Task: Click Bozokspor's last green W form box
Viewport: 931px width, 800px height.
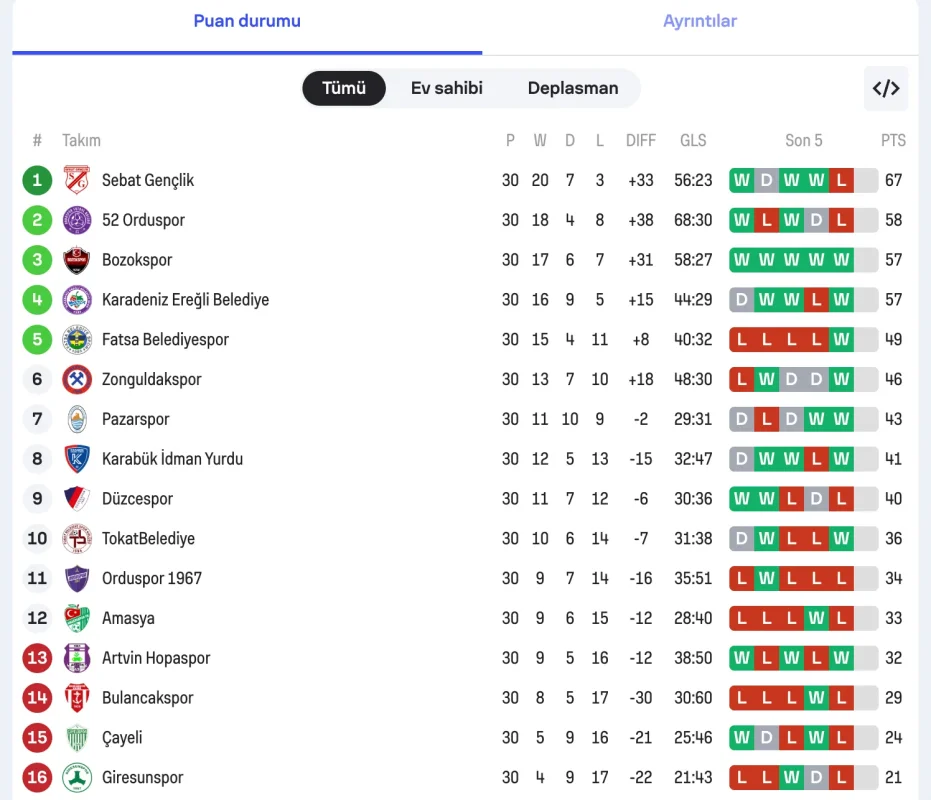Action: tap(841, 260)
